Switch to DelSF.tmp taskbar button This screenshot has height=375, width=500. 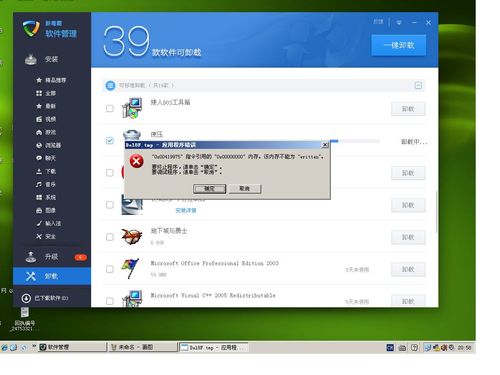[x=213, y=347]
